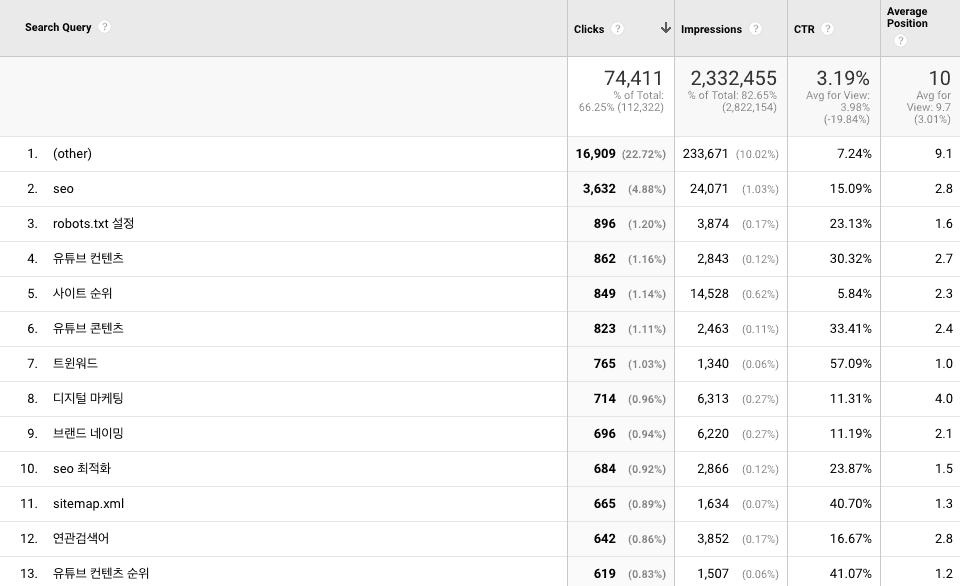Click the "디지털 마케팅" query
This screenshot has height=586, width=960.
(x=88, y=399)
